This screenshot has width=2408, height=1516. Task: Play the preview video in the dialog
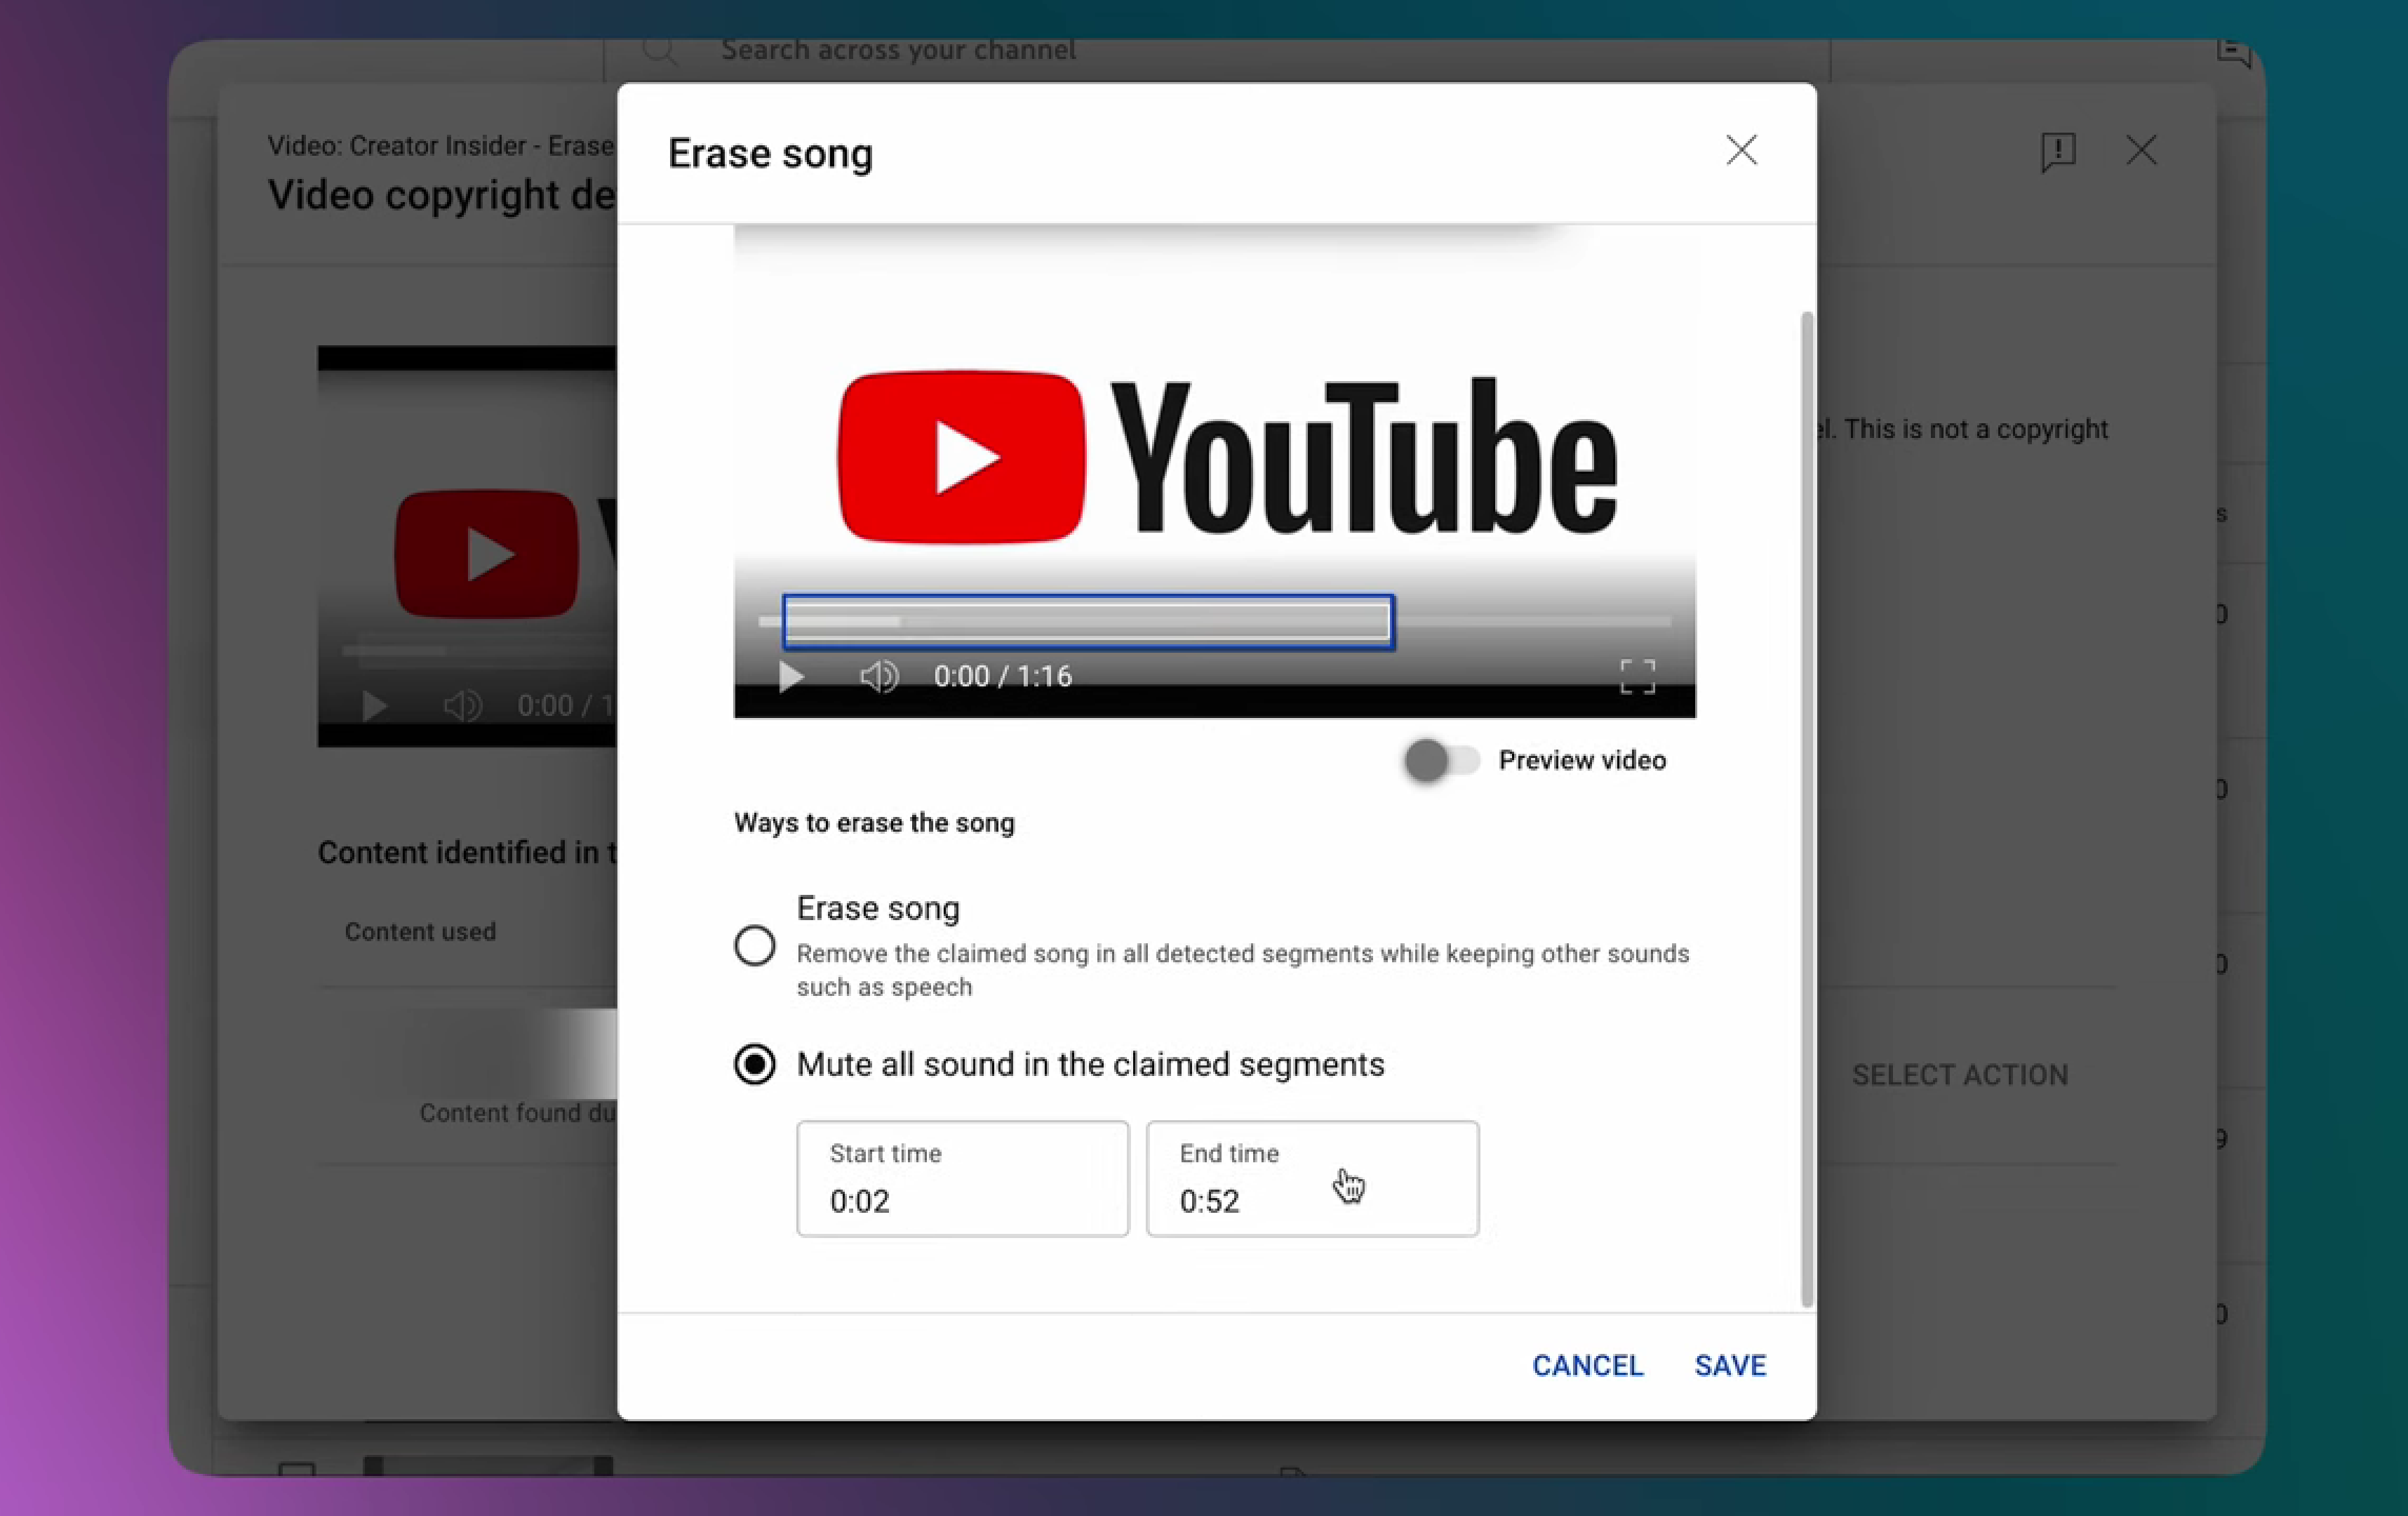[x=790, y=676]
